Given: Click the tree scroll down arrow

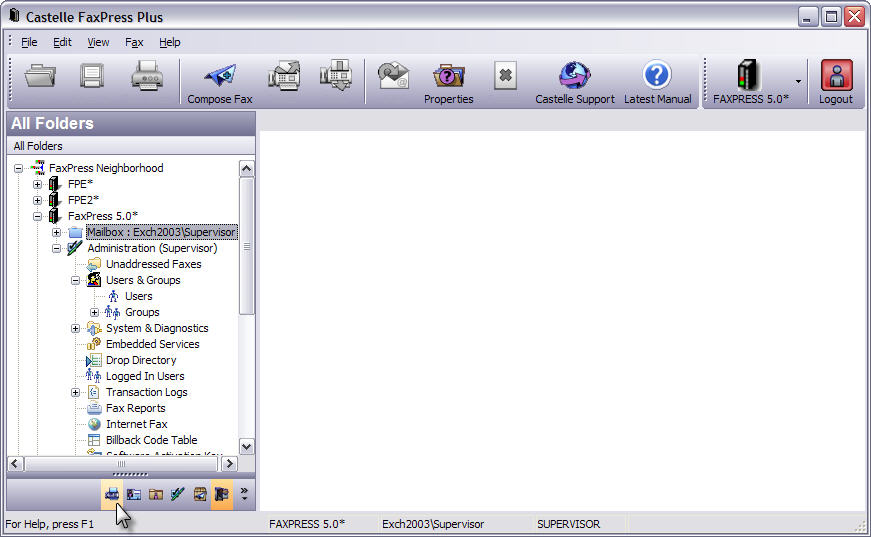Looking at the screenshot, I should point(247,446).
